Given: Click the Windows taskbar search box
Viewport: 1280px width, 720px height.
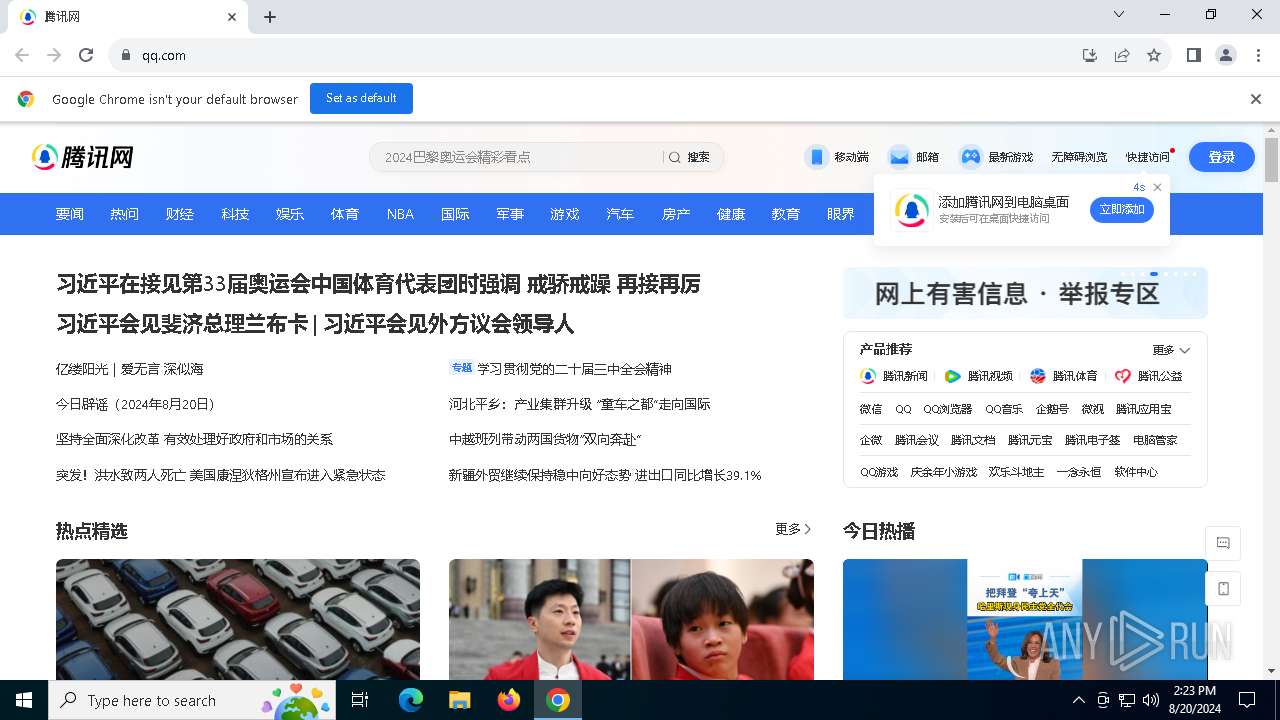Looking at the screenshot, I should [x=190, y=700].
